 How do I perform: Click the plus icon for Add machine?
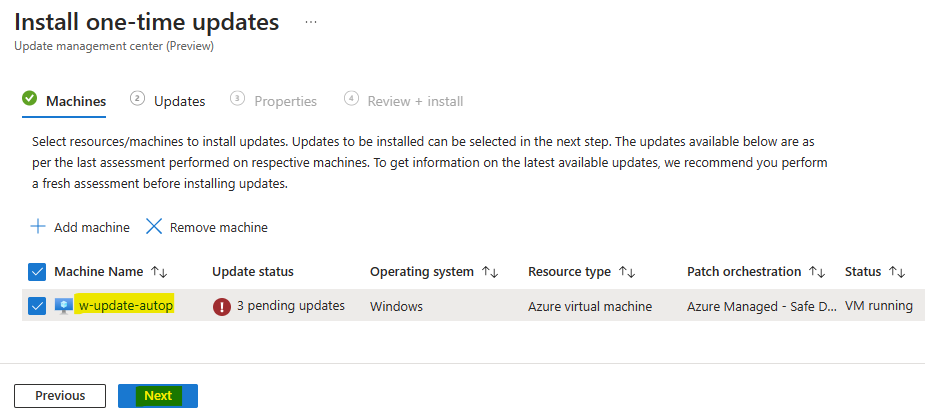(x=38, y=227)
